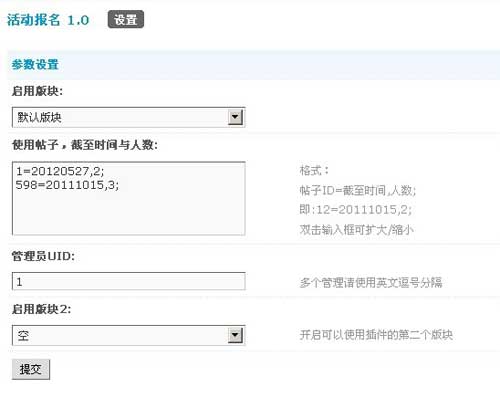Expand the 默认版块 dropdown arrow
The height and width of the screenshot is (408, 500).
[x=235, y=117]
